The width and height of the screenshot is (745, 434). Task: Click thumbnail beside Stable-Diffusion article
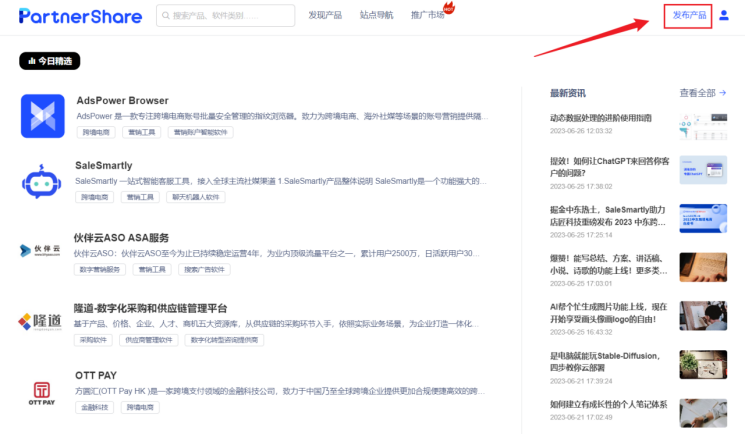pos(703,365)
